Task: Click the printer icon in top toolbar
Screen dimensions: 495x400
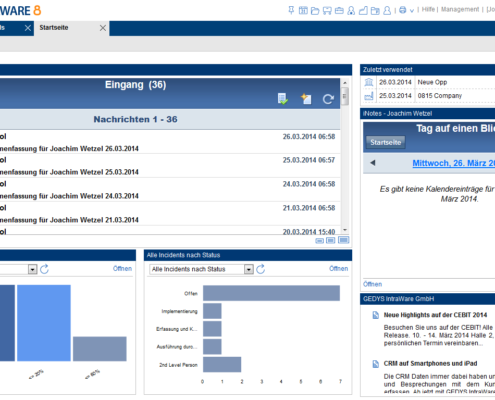Action: [403, 10]
